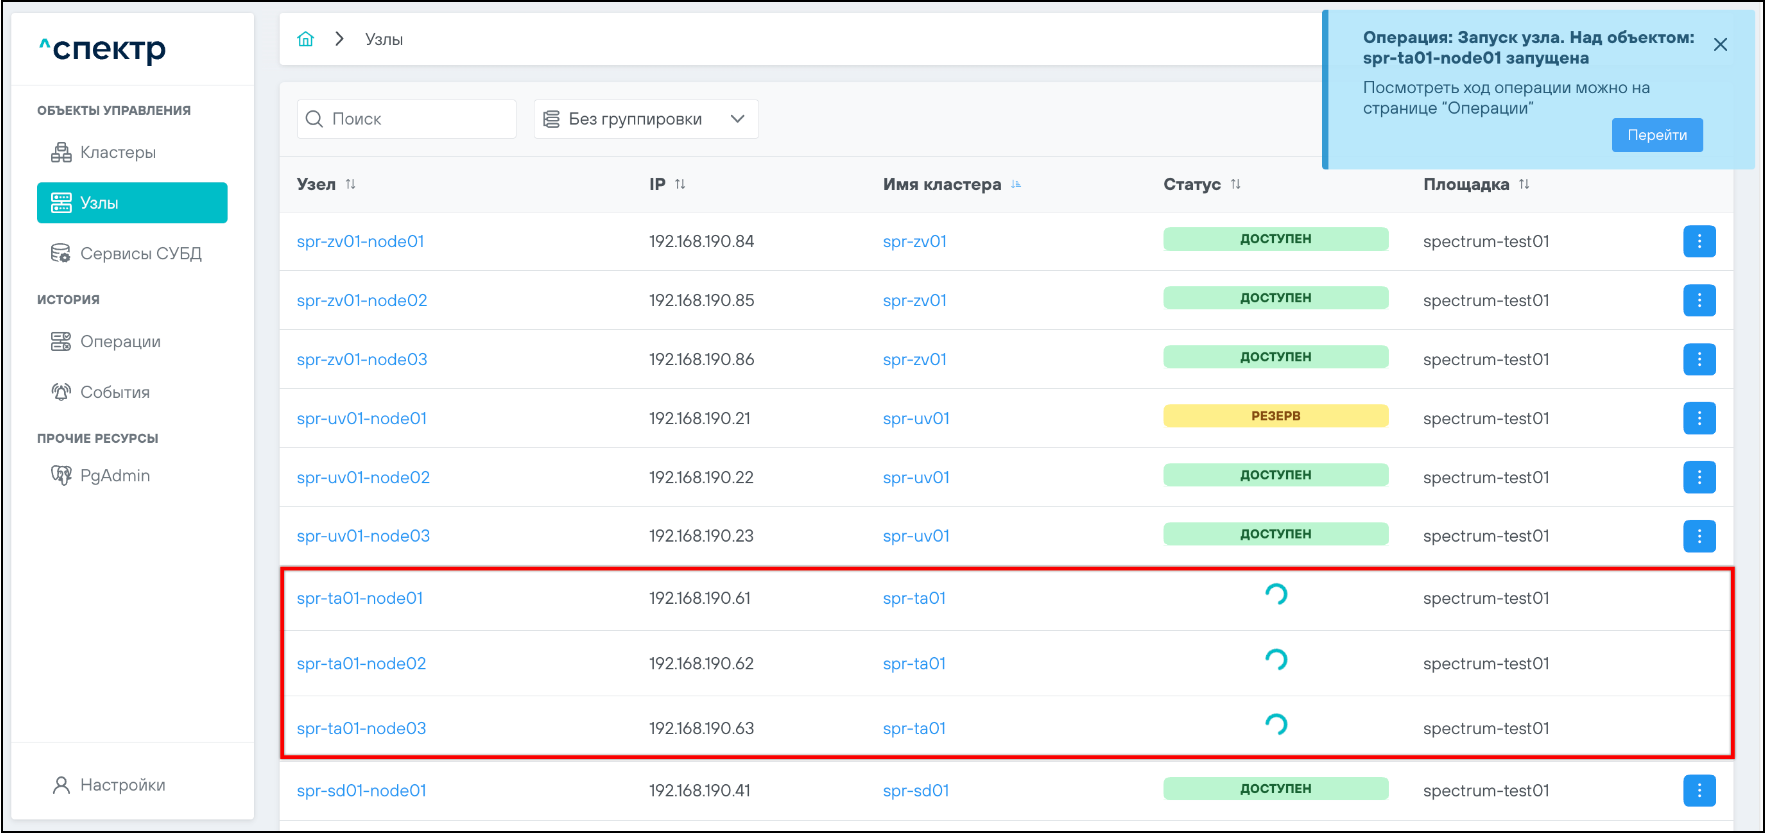Open actions menu for spr-sd01-node01 row
This screenshot has height=834, width=1766.
pyautogui.click(x=1698, y=790)
